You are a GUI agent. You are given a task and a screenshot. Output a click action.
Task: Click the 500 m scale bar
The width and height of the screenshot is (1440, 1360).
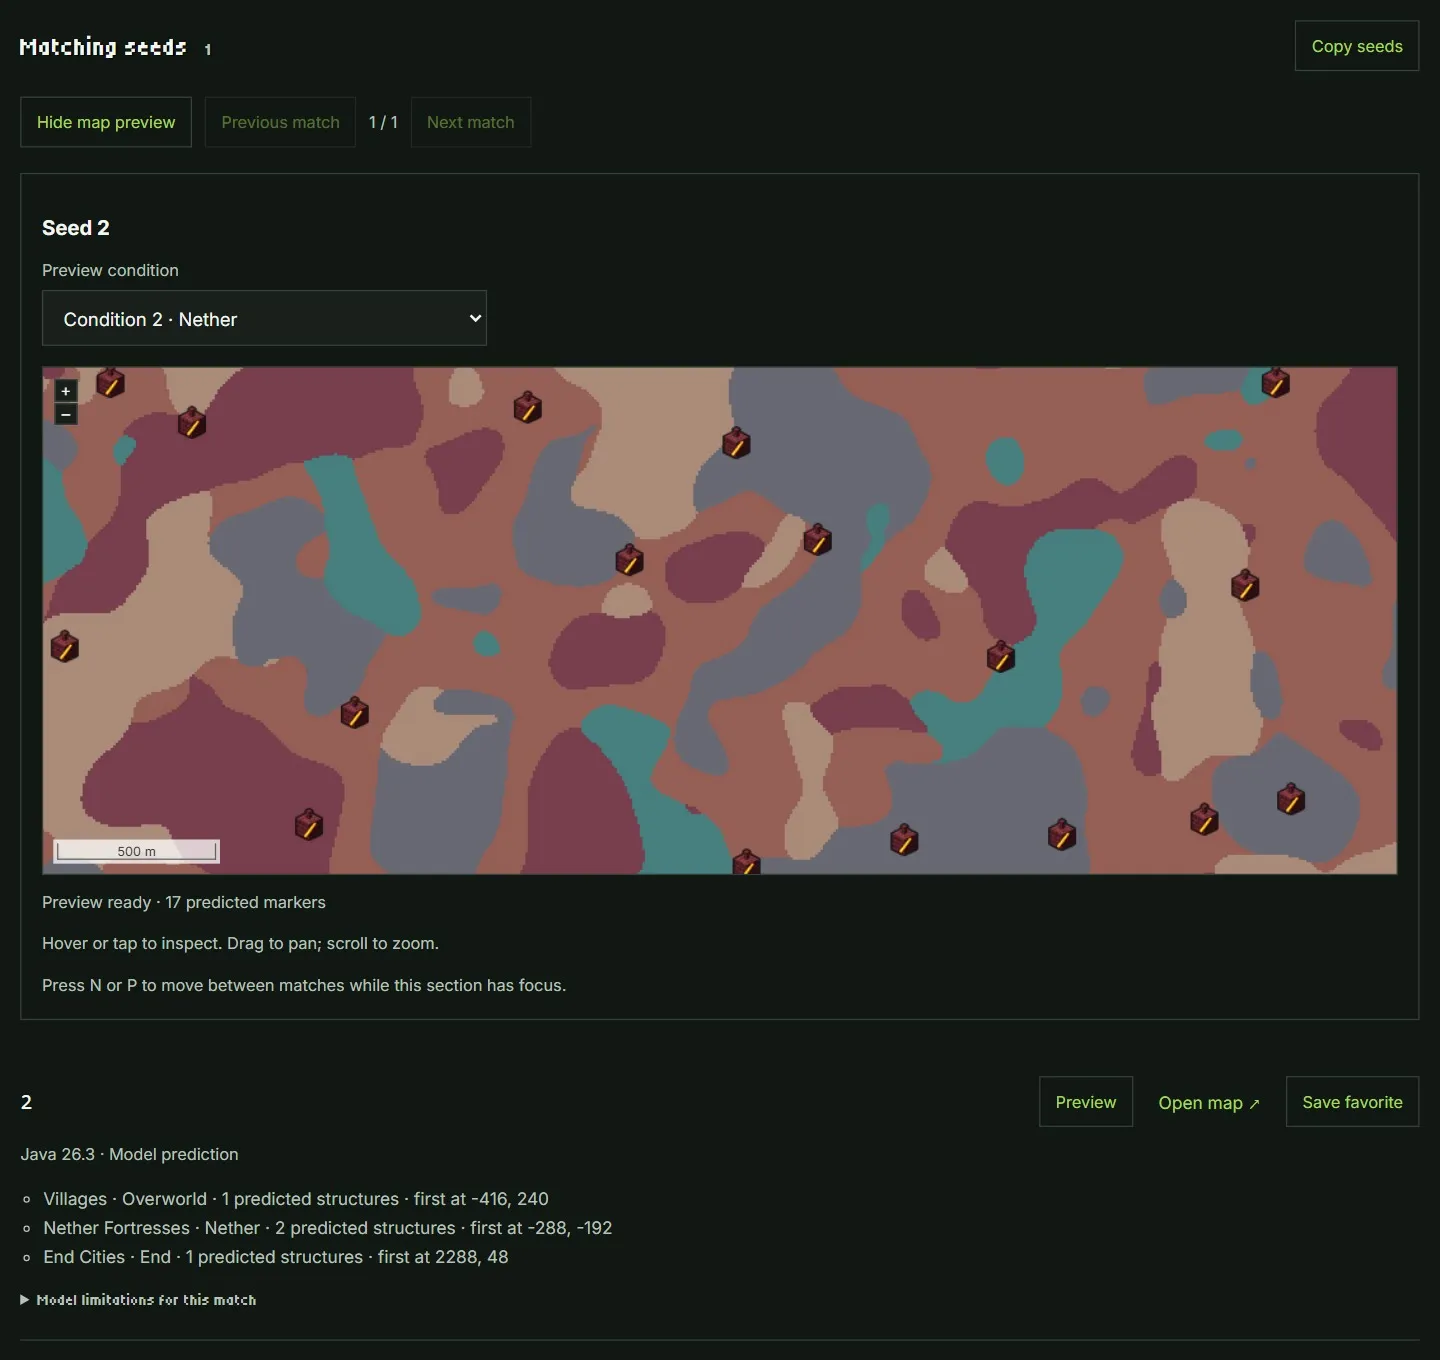pos(136,851)
